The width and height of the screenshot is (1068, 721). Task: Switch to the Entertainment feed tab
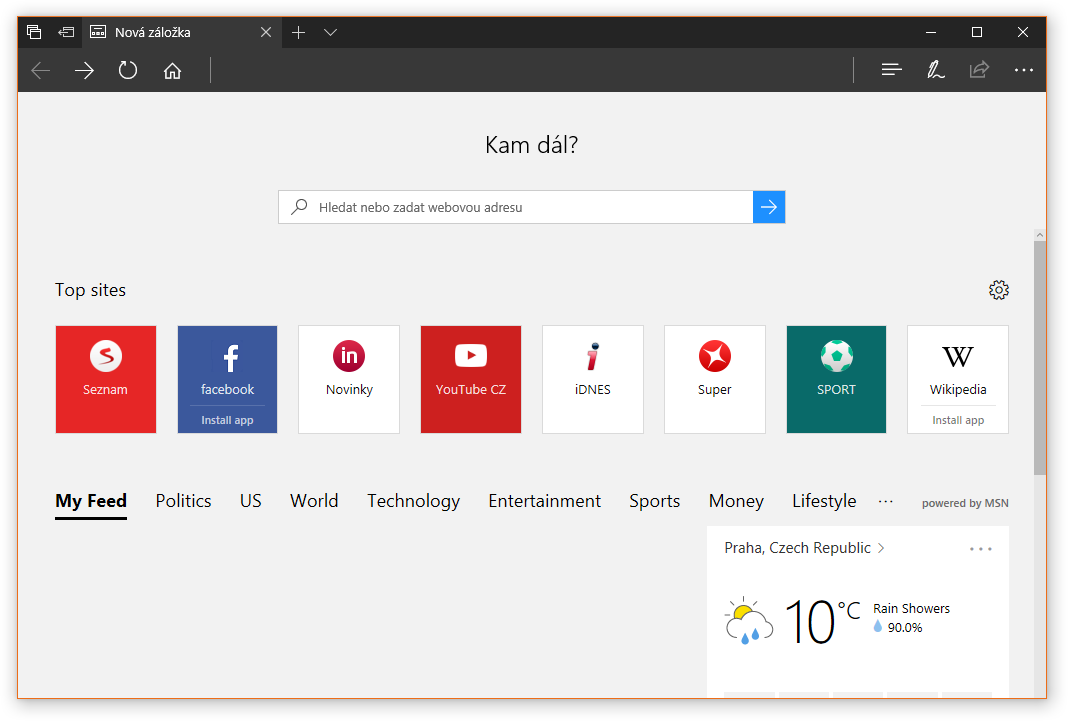544,501
